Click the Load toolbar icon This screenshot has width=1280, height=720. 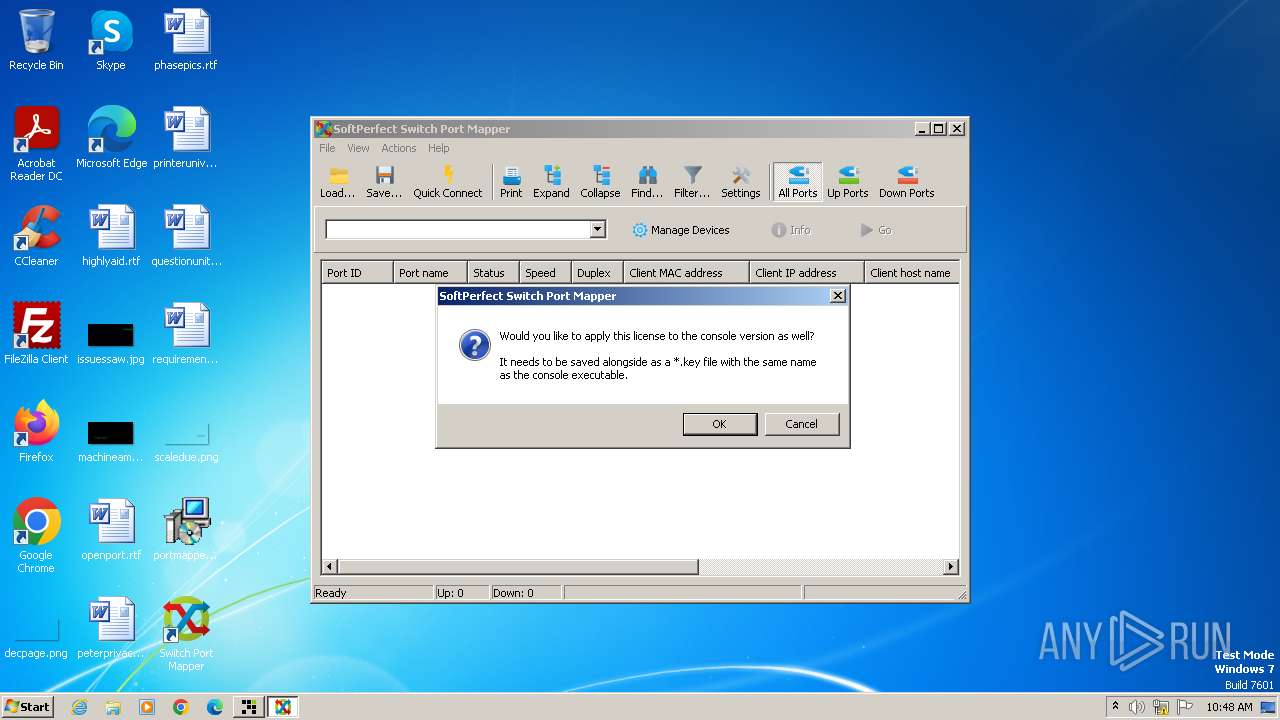tap(337, 182)
